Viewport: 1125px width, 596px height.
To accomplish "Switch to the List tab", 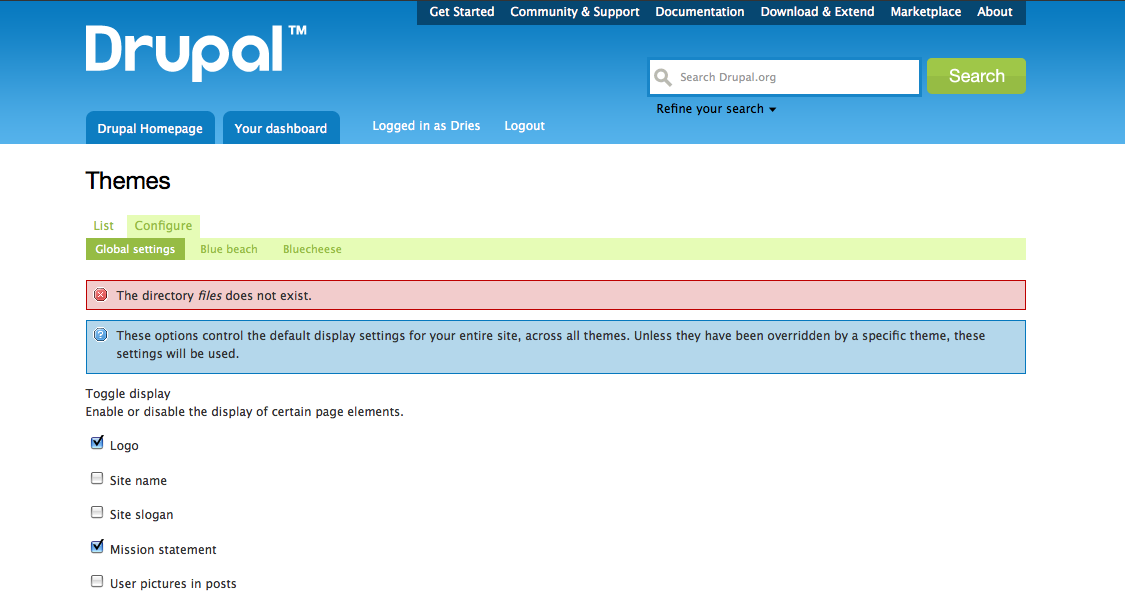I will pos(103,225).
